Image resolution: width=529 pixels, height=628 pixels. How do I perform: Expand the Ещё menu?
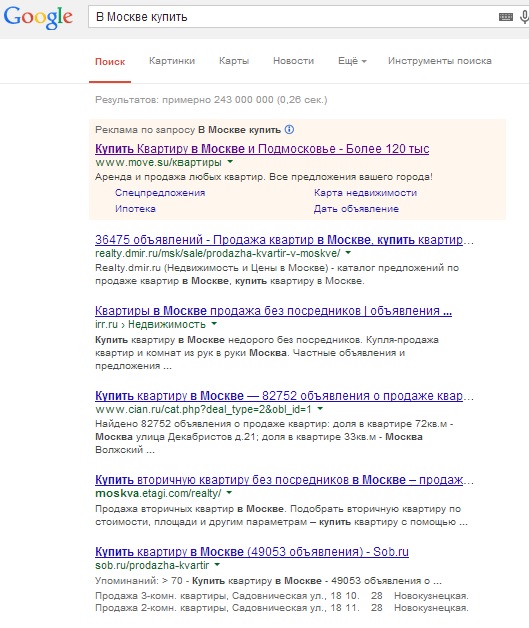352,61
